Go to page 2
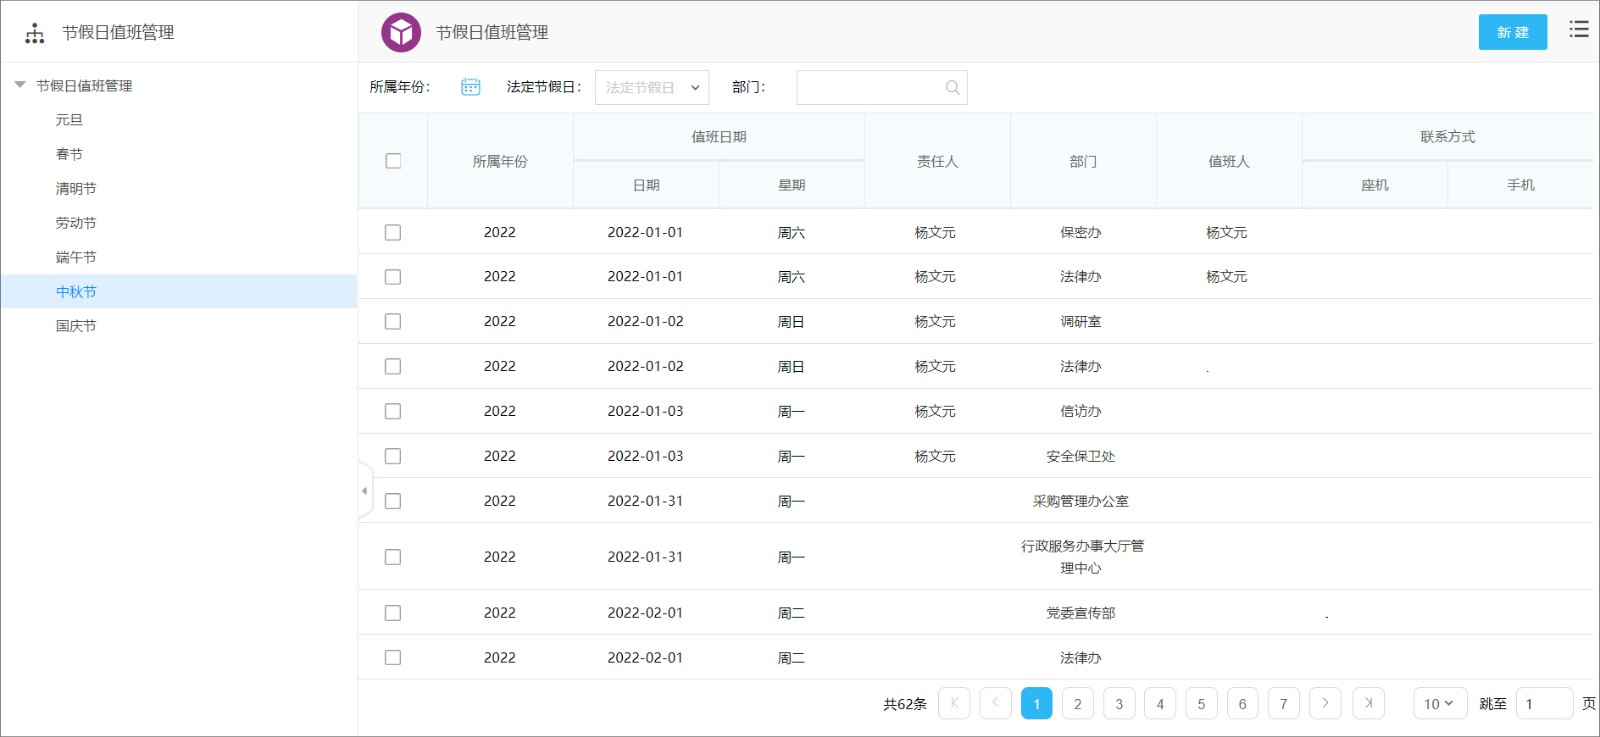Screen dimensions: 1600x737 [1077, 703]
